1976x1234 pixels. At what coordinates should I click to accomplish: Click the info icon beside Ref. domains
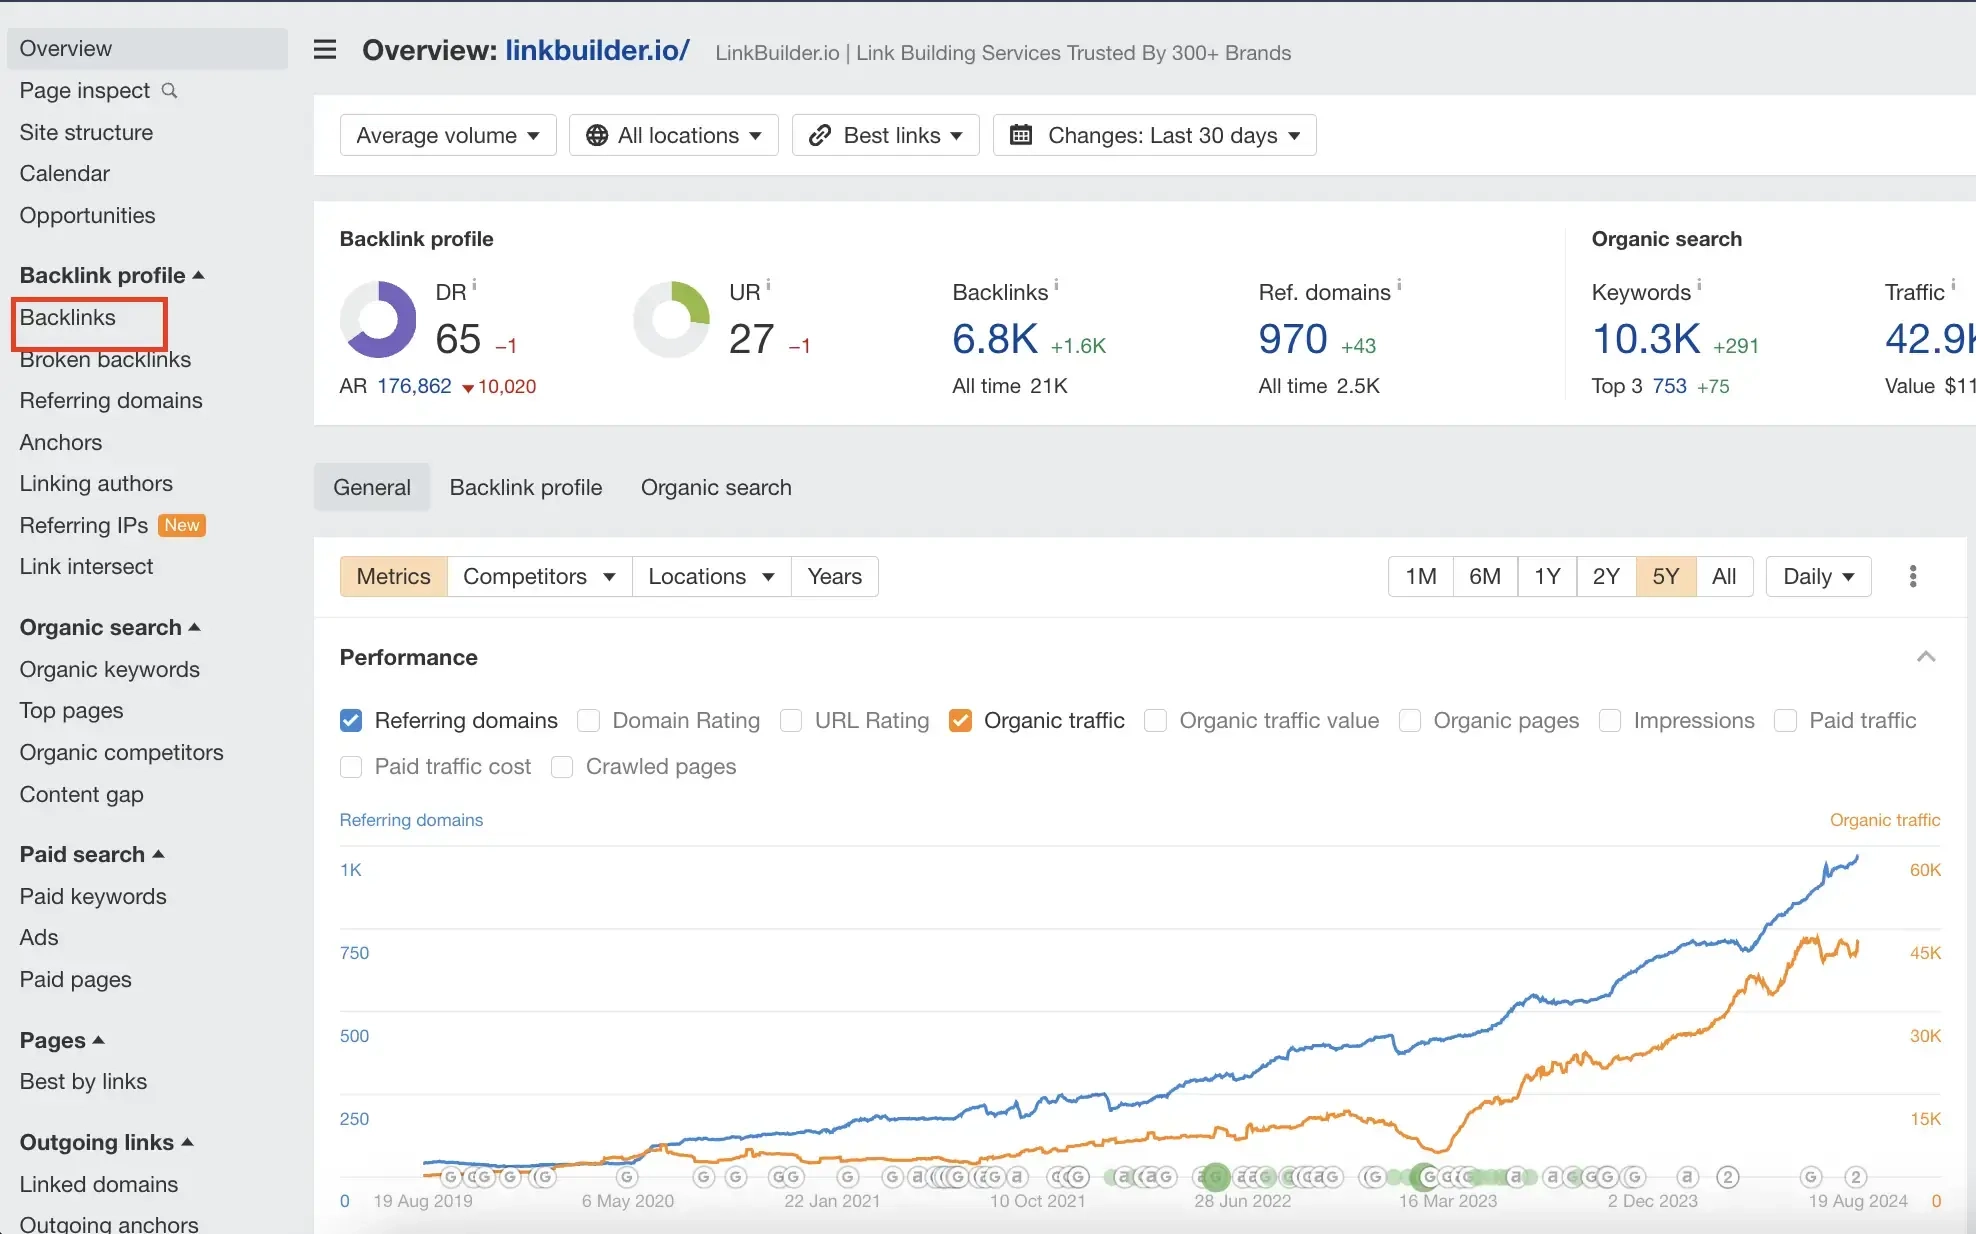[1399, 285]
